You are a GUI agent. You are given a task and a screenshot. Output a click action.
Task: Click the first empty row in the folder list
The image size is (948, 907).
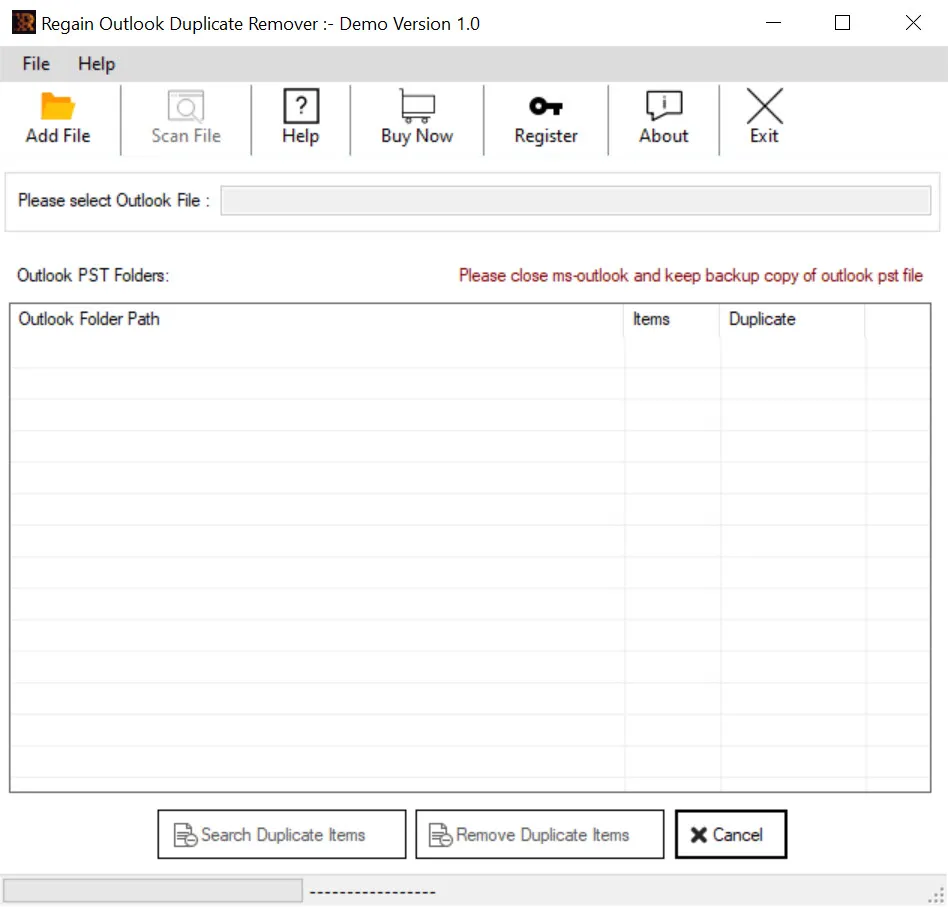pos(470,352)
